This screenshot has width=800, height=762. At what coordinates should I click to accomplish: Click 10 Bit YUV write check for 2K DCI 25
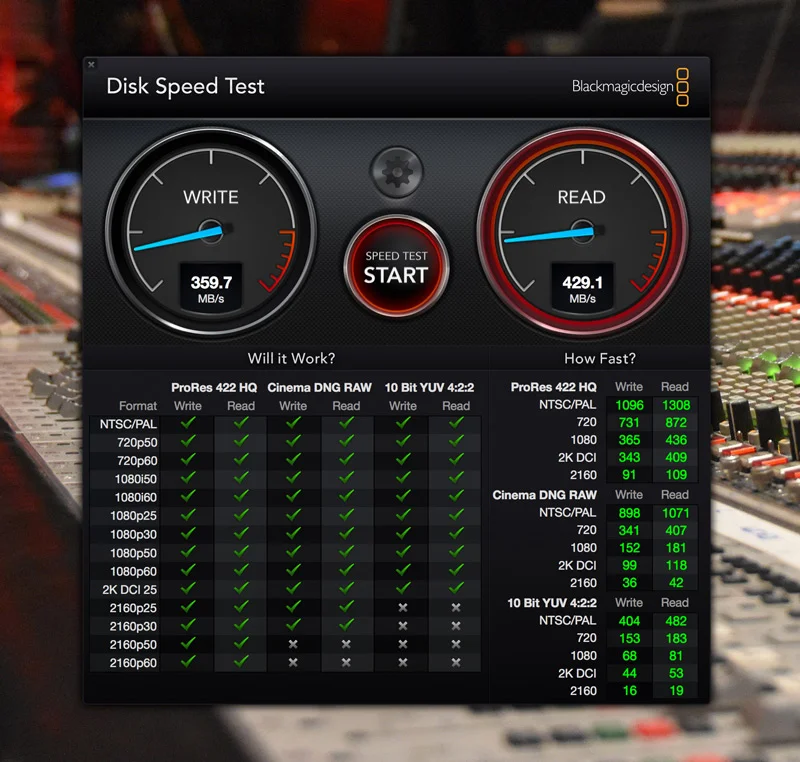[403, 589]
